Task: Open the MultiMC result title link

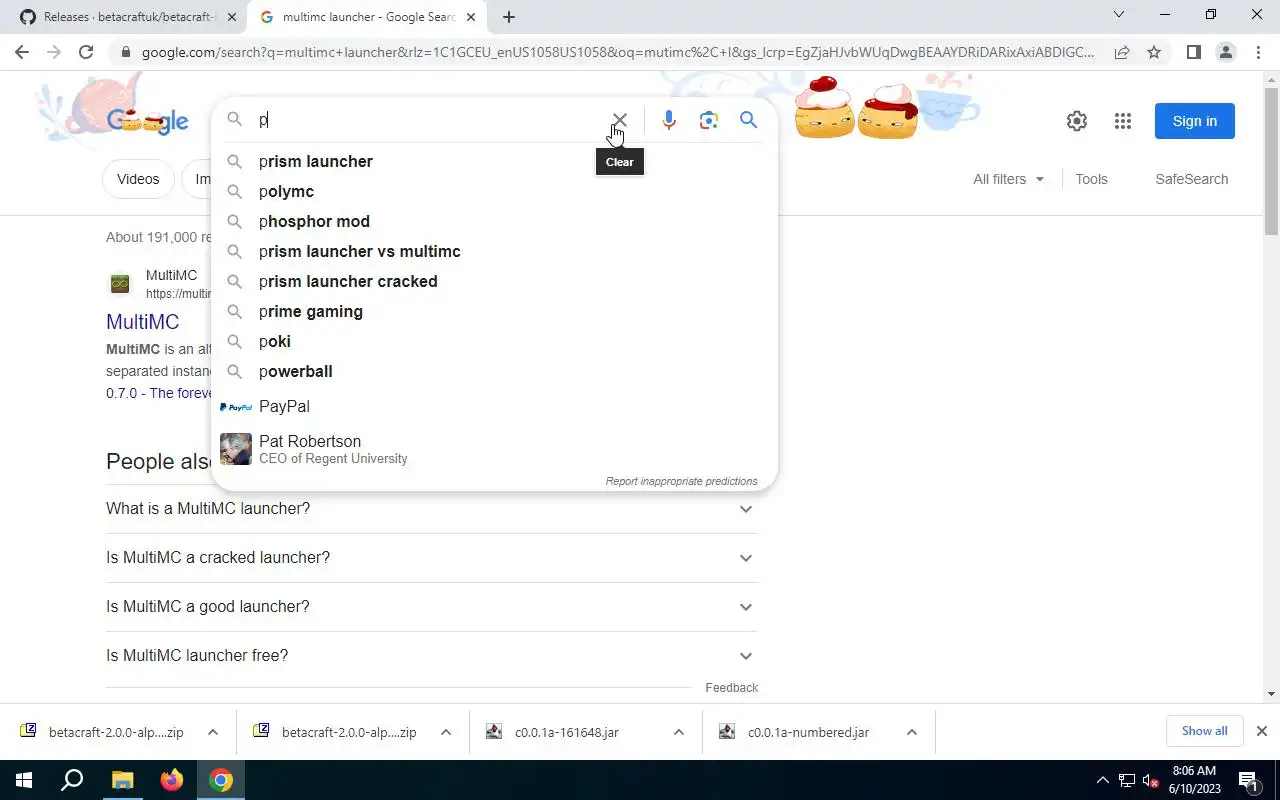Action: 143,322
